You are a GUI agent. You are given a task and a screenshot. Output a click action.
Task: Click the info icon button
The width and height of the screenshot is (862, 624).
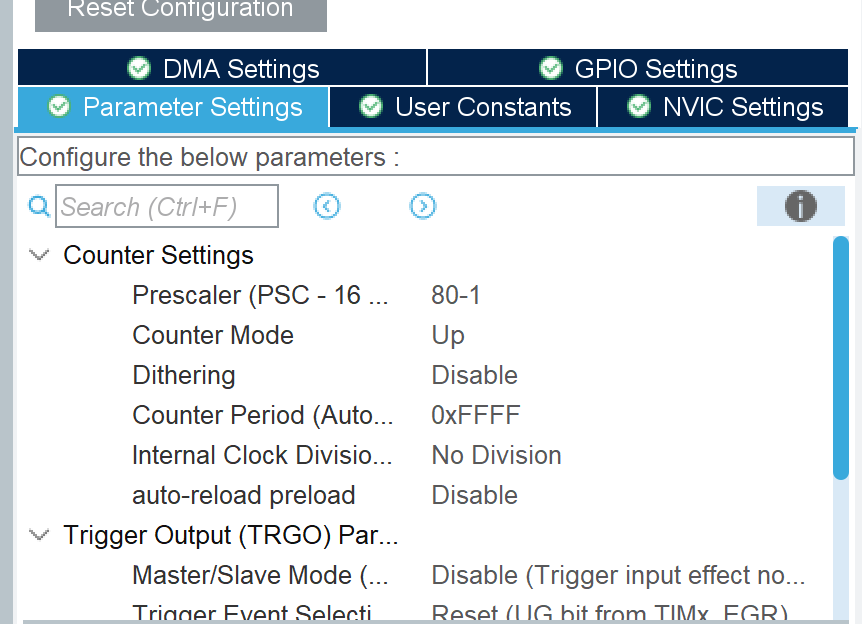click(800, 206)
